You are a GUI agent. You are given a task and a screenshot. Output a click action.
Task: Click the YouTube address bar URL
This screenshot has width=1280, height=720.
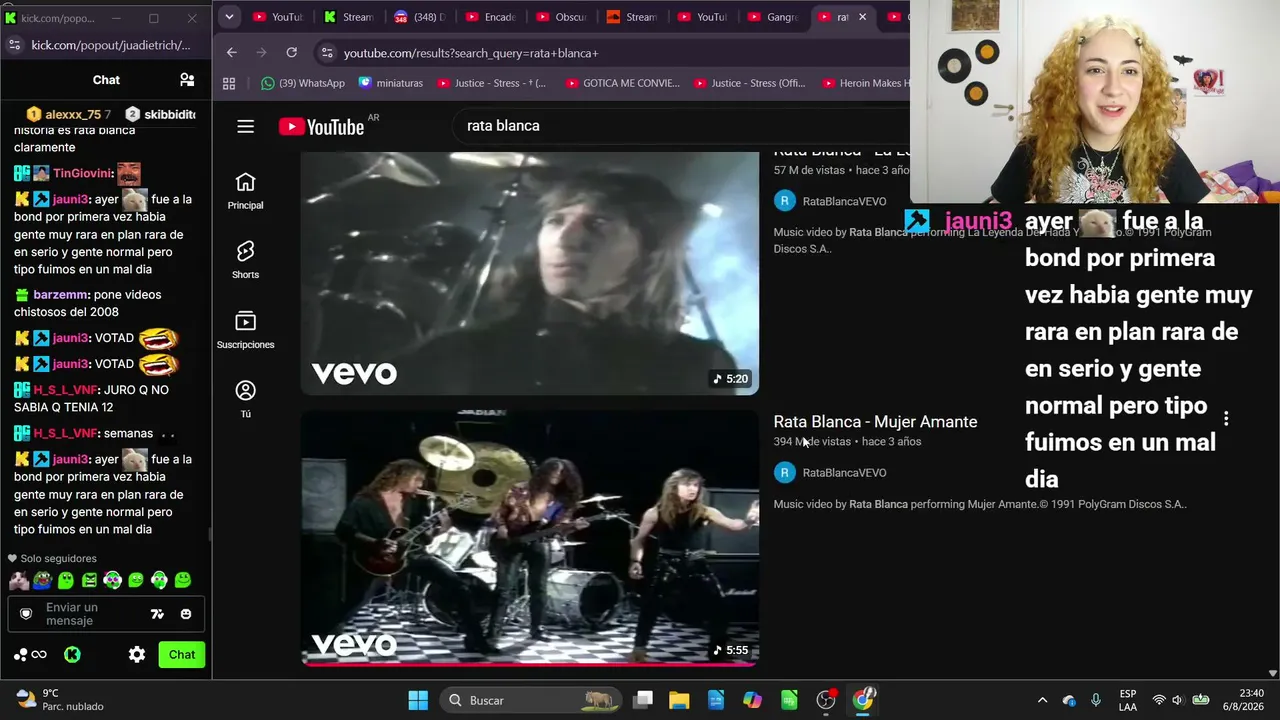point(471,53)
